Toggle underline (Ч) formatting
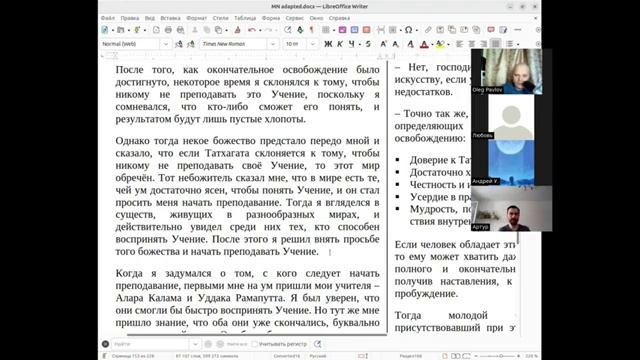This screenshot has width=640, height=360. [351, 44]
